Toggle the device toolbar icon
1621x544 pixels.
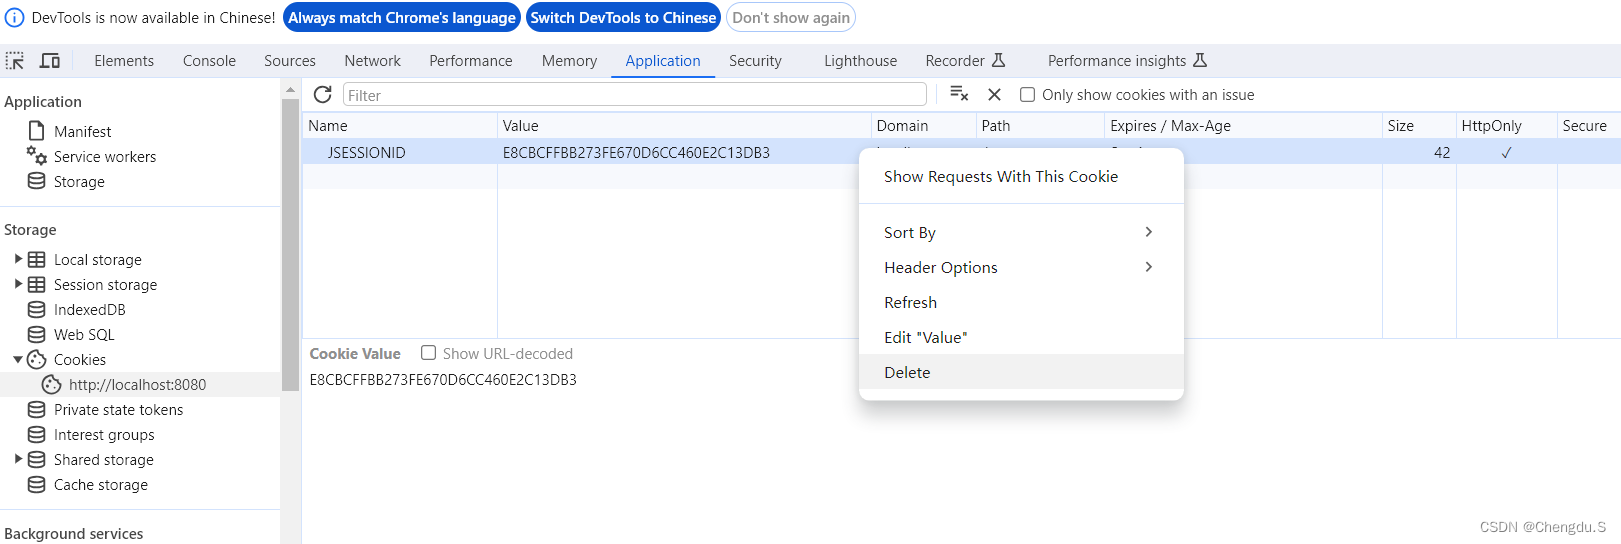point(50,61)
